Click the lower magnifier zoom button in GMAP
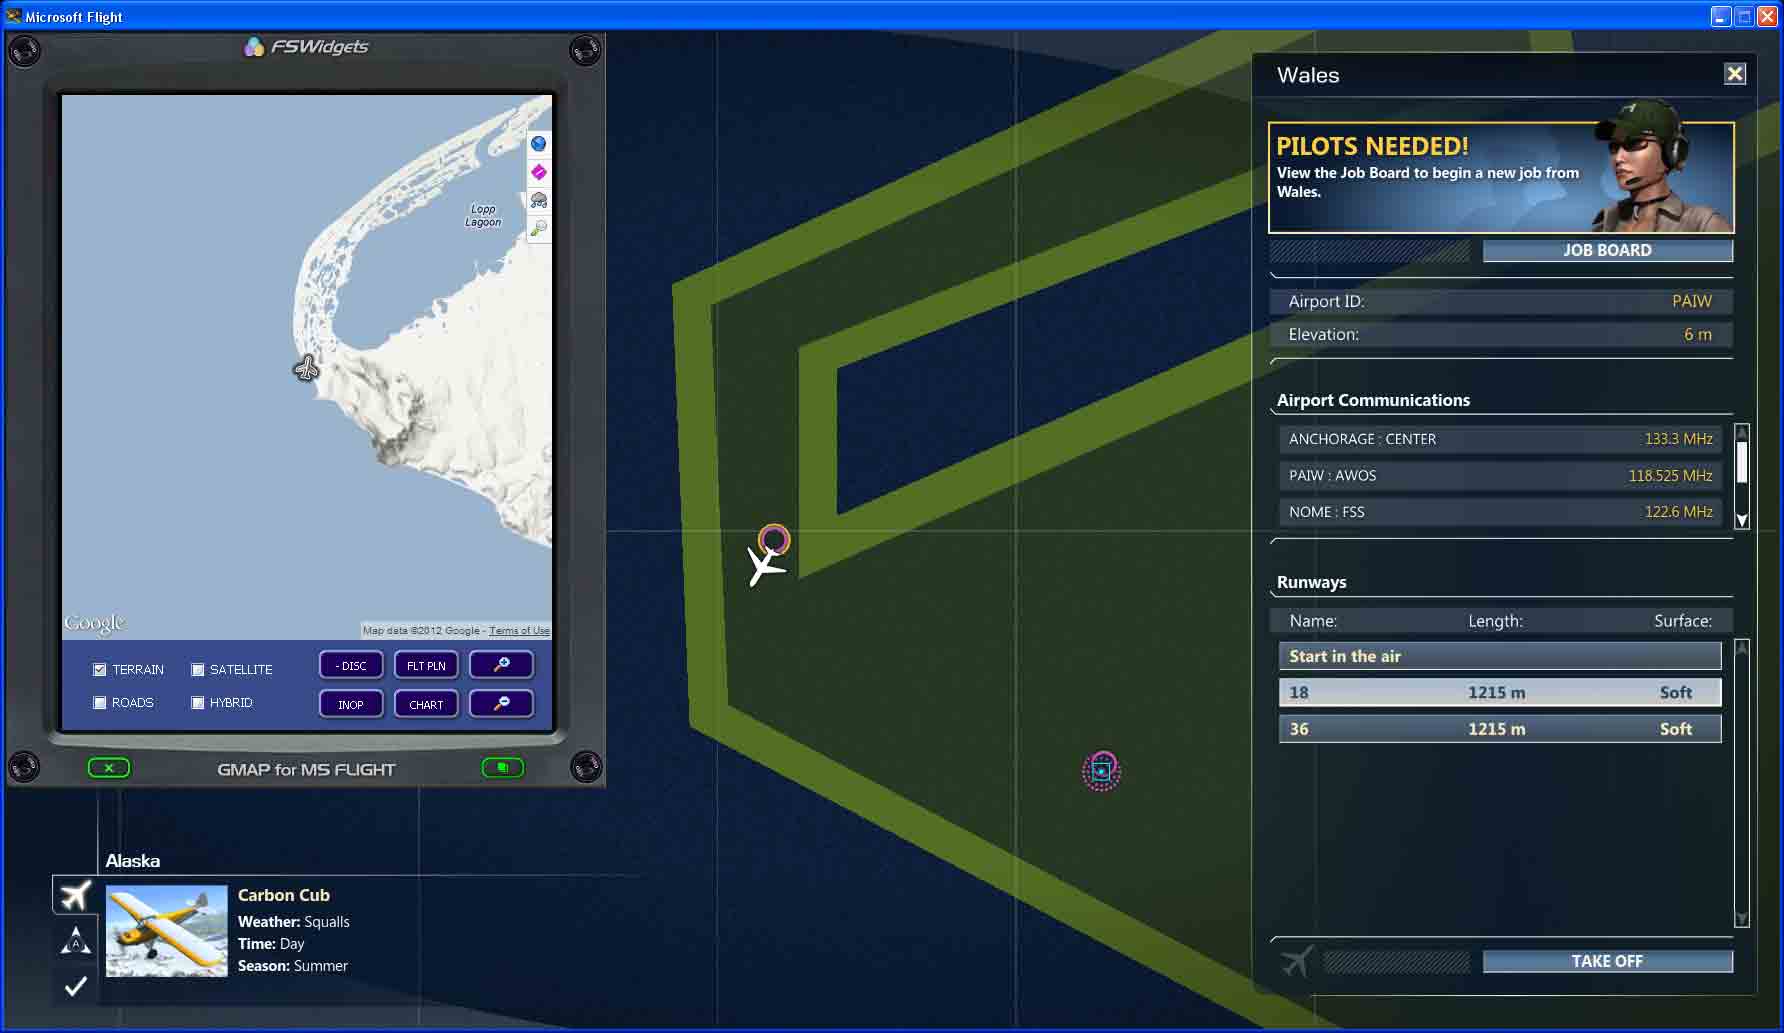Image resolution: width=1784 pixels, height=1033 pixels. (x=502, y=704)
